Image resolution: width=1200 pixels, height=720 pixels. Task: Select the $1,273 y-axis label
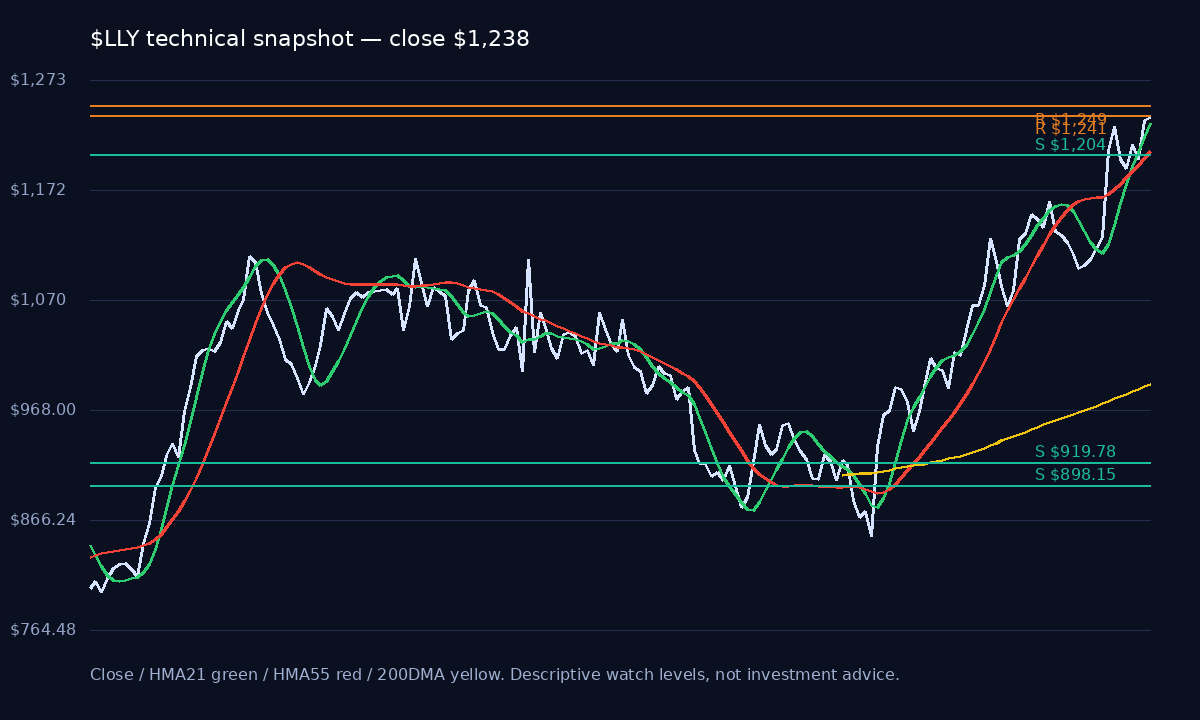38,80
